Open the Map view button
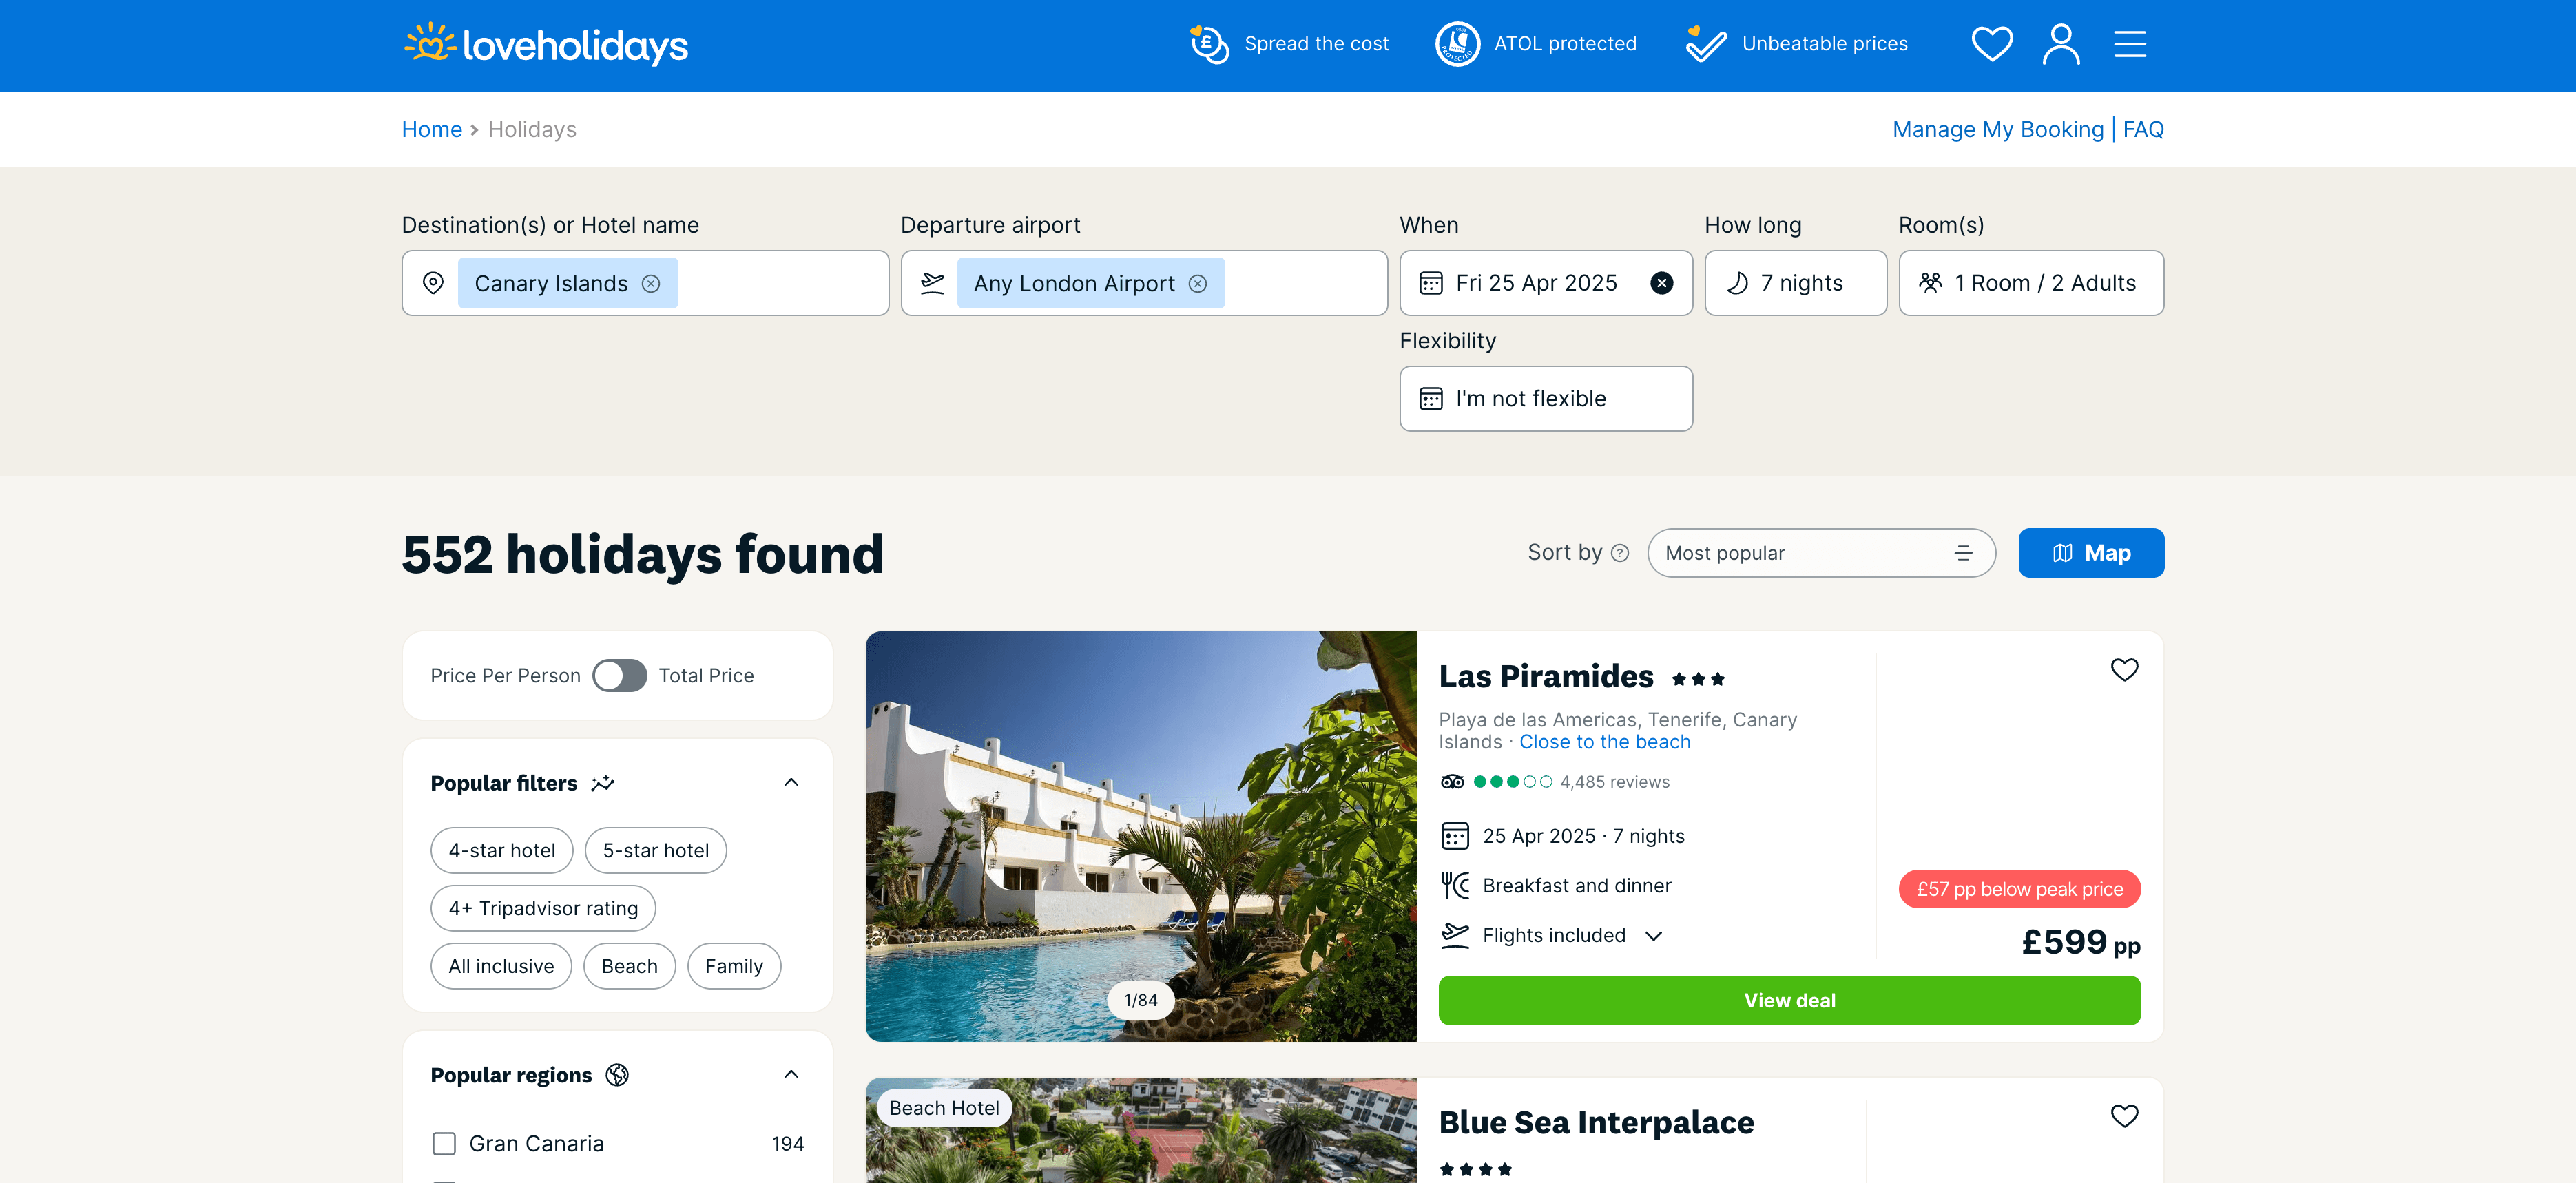 tap(2090, 553)
